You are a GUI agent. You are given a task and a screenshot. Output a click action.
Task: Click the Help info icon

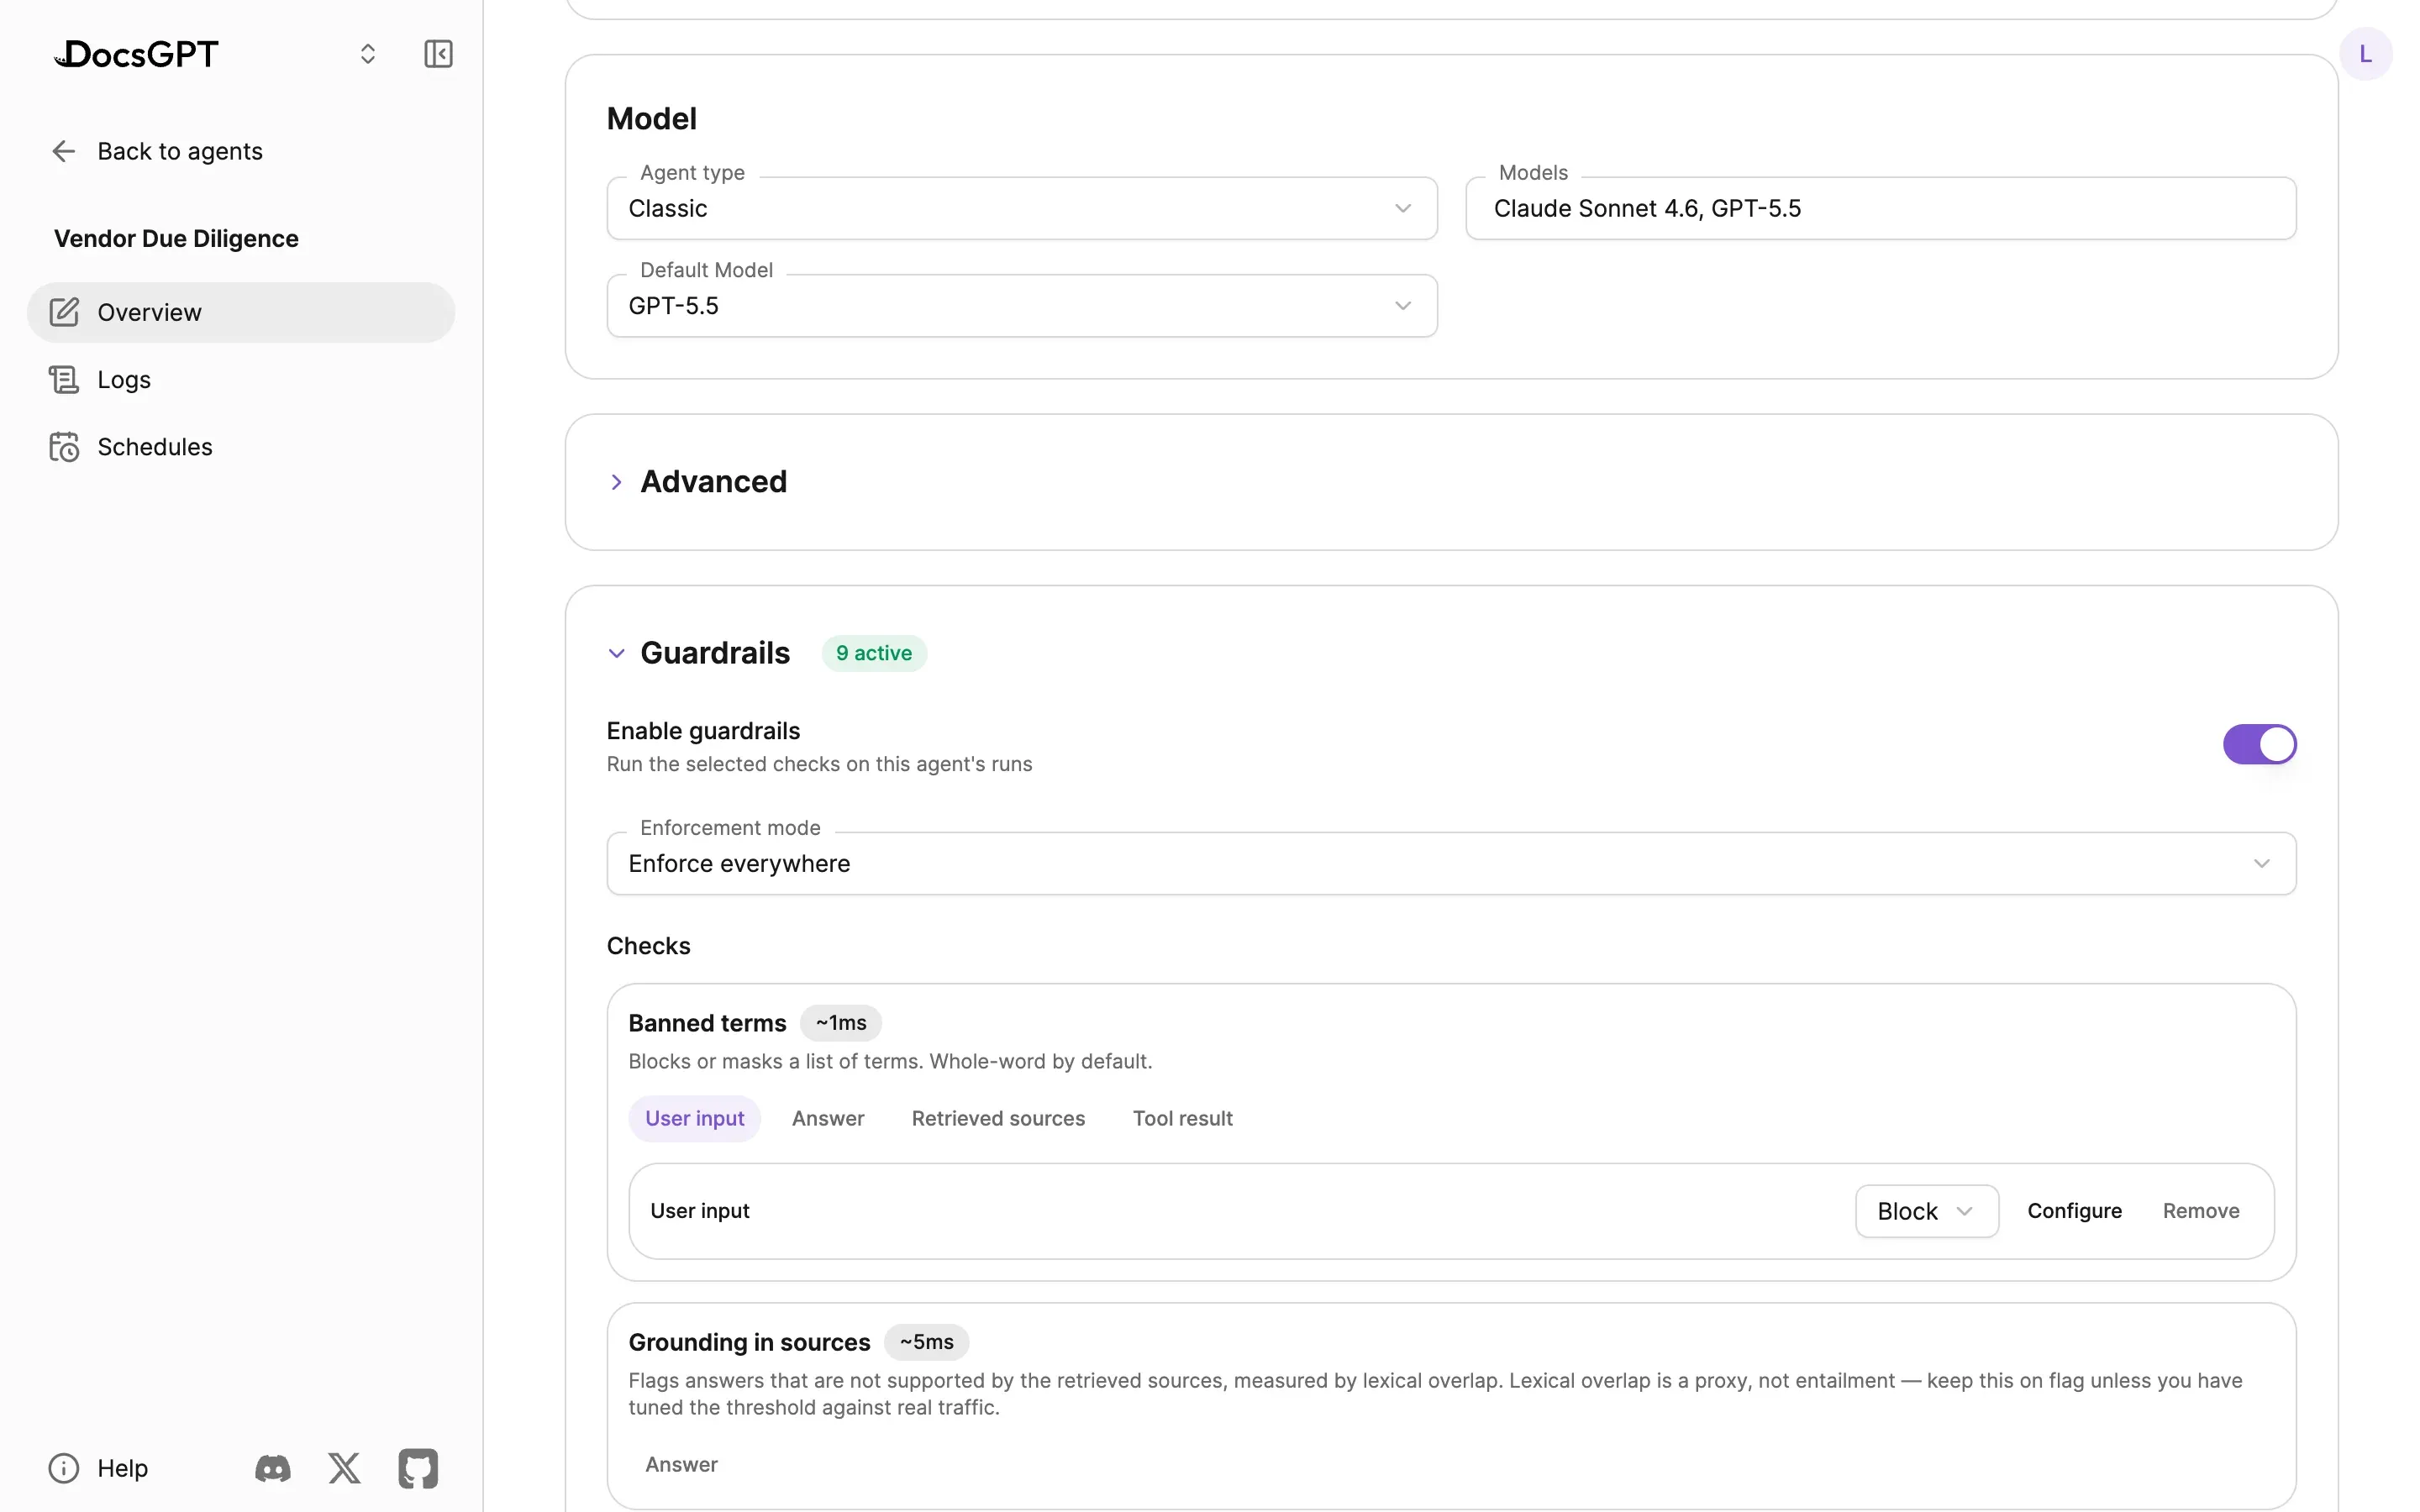(x=64, y=1467)
